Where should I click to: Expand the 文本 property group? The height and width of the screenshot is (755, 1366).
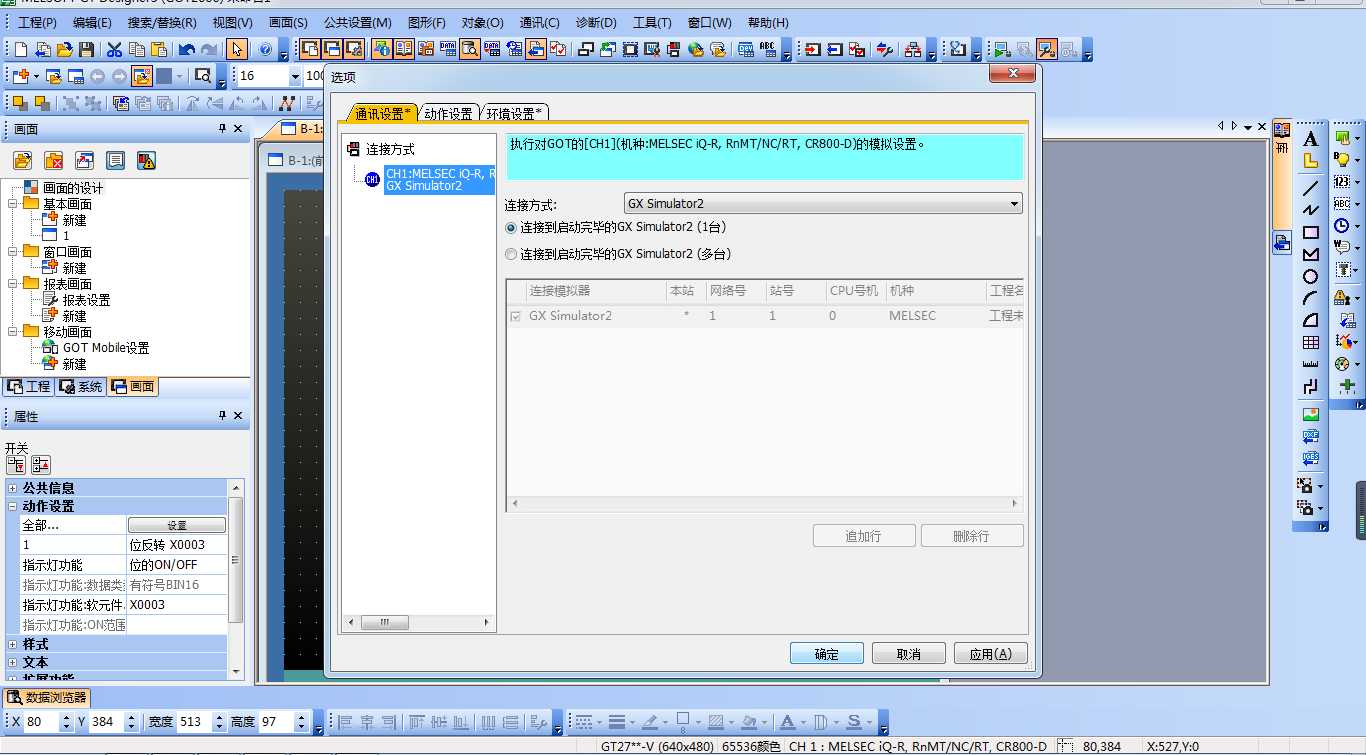pyautogui.click(x=13, y=662)
